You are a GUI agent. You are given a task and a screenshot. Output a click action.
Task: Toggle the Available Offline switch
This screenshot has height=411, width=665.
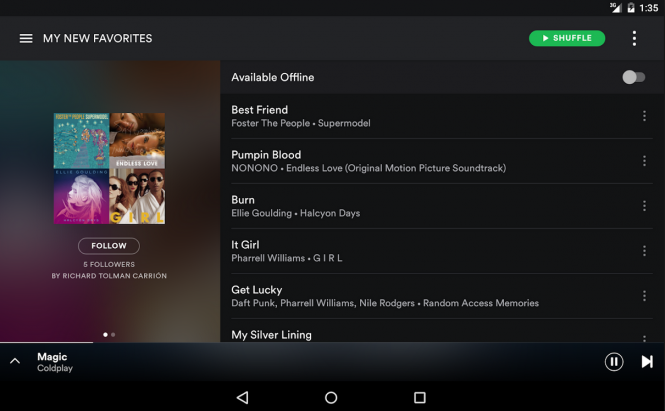point(633,77)
